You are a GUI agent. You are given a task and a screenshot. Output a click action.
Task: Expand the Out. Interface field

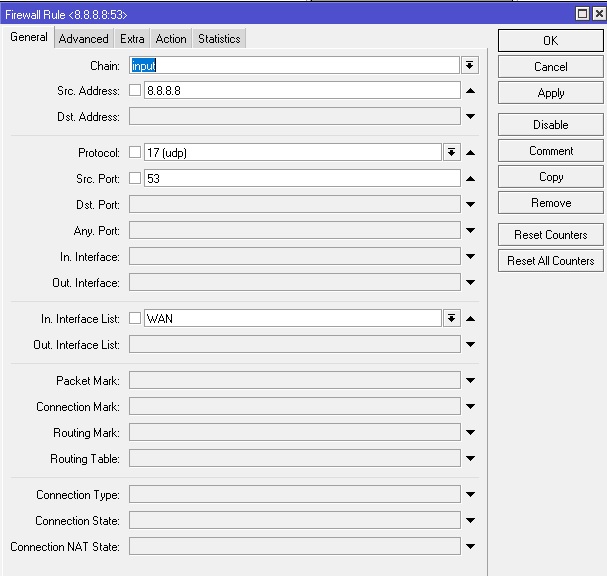[x=470, y=282]
